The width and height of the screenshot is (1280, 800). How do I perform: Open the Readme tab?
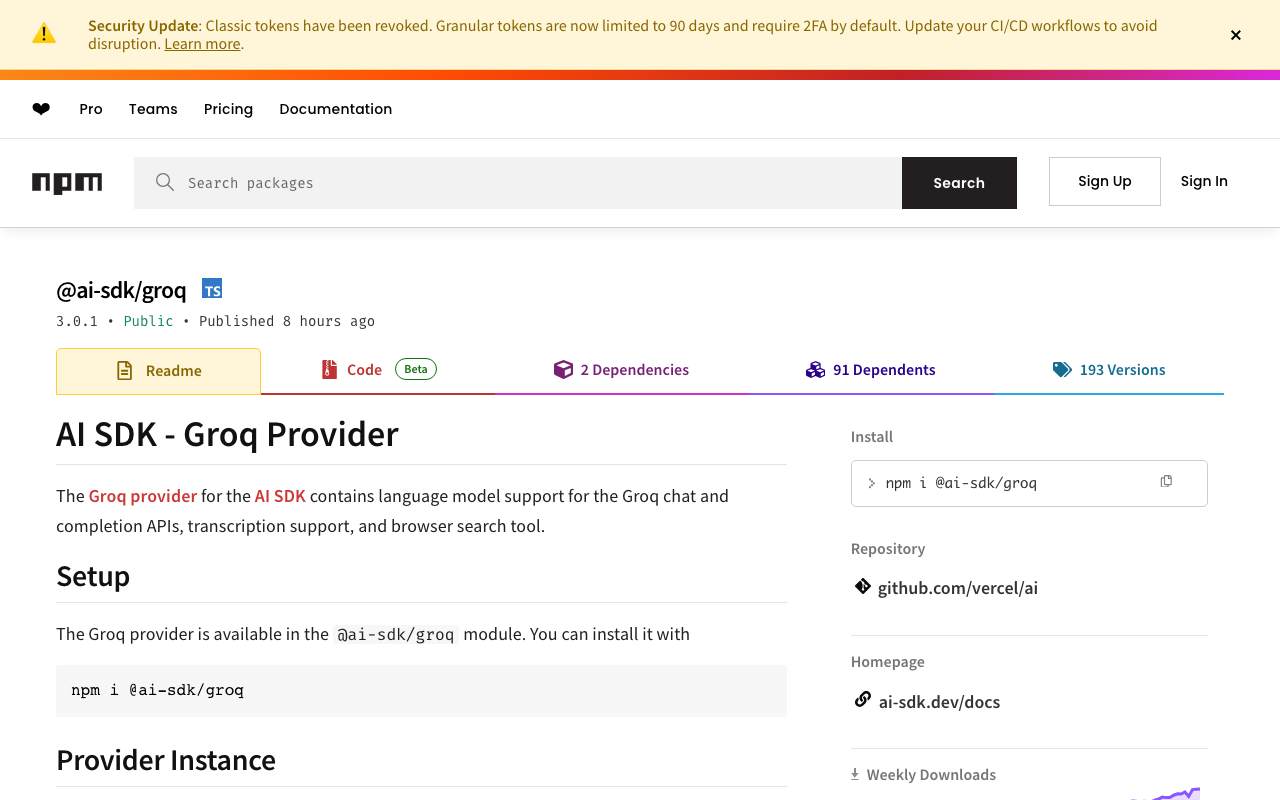pyautogui.click(x=159, y=371)
